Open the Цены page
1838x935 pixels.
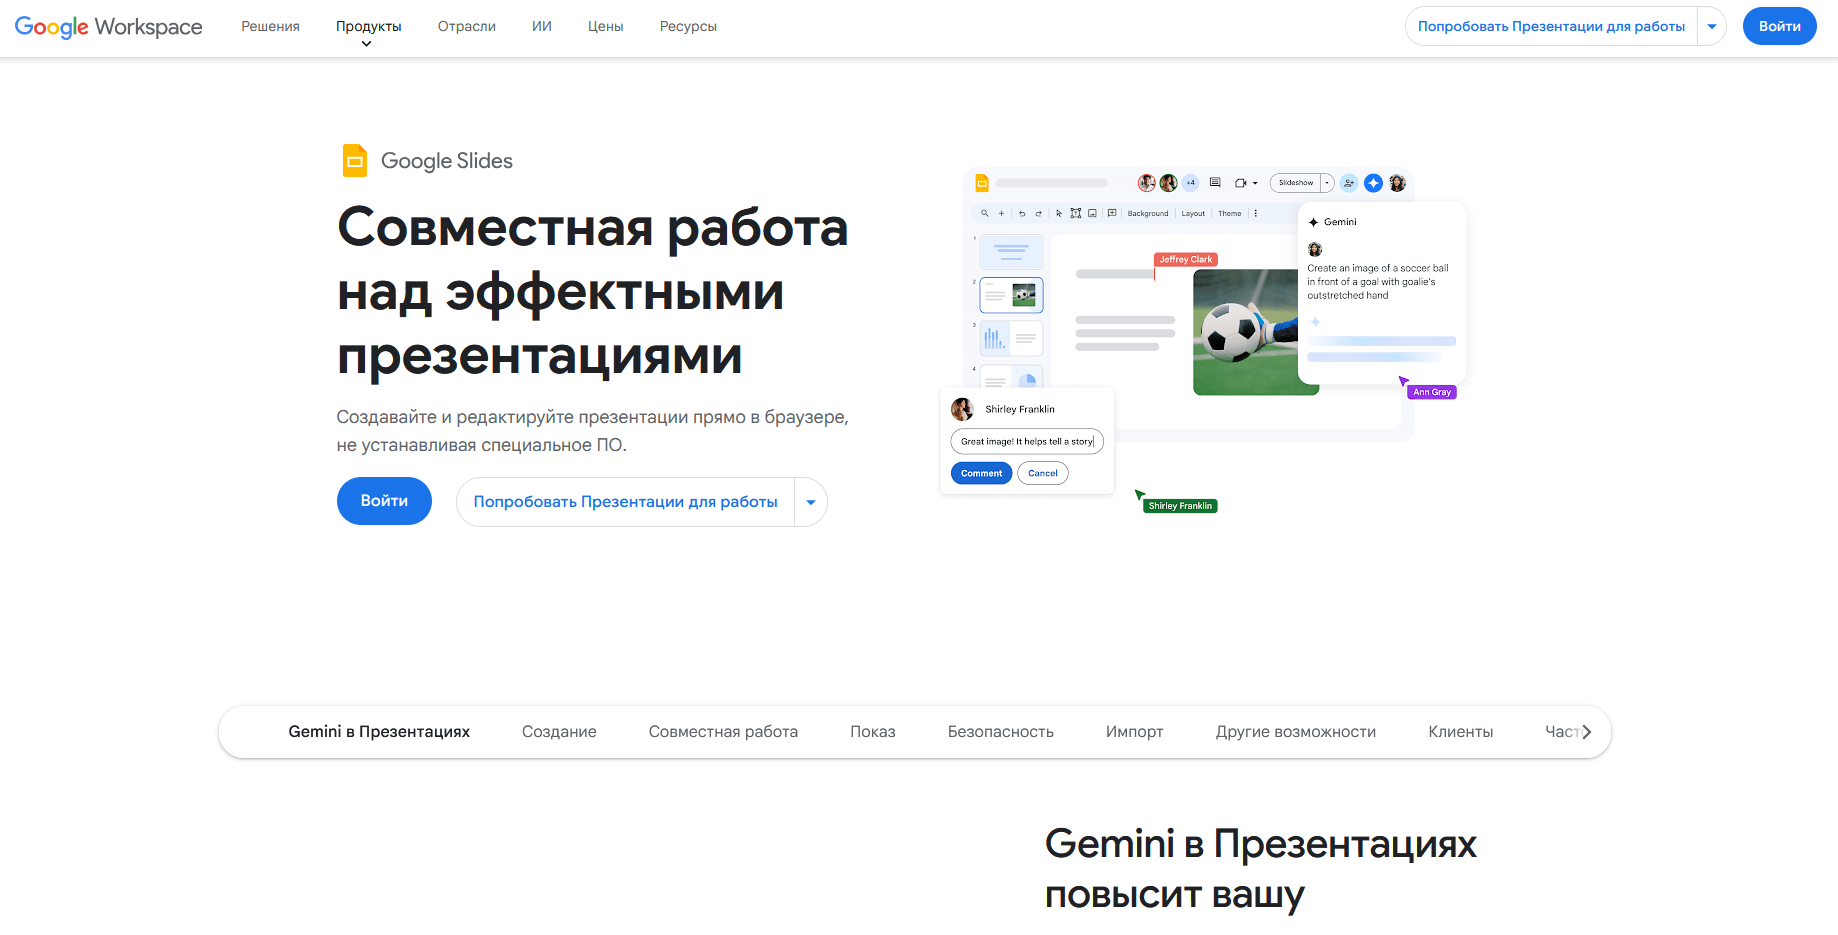[606, 26]
